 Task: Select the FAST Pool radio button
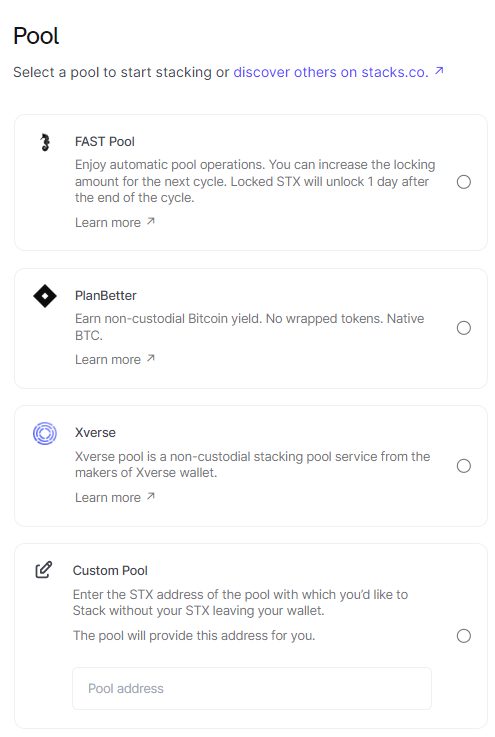tap(464, 182)
